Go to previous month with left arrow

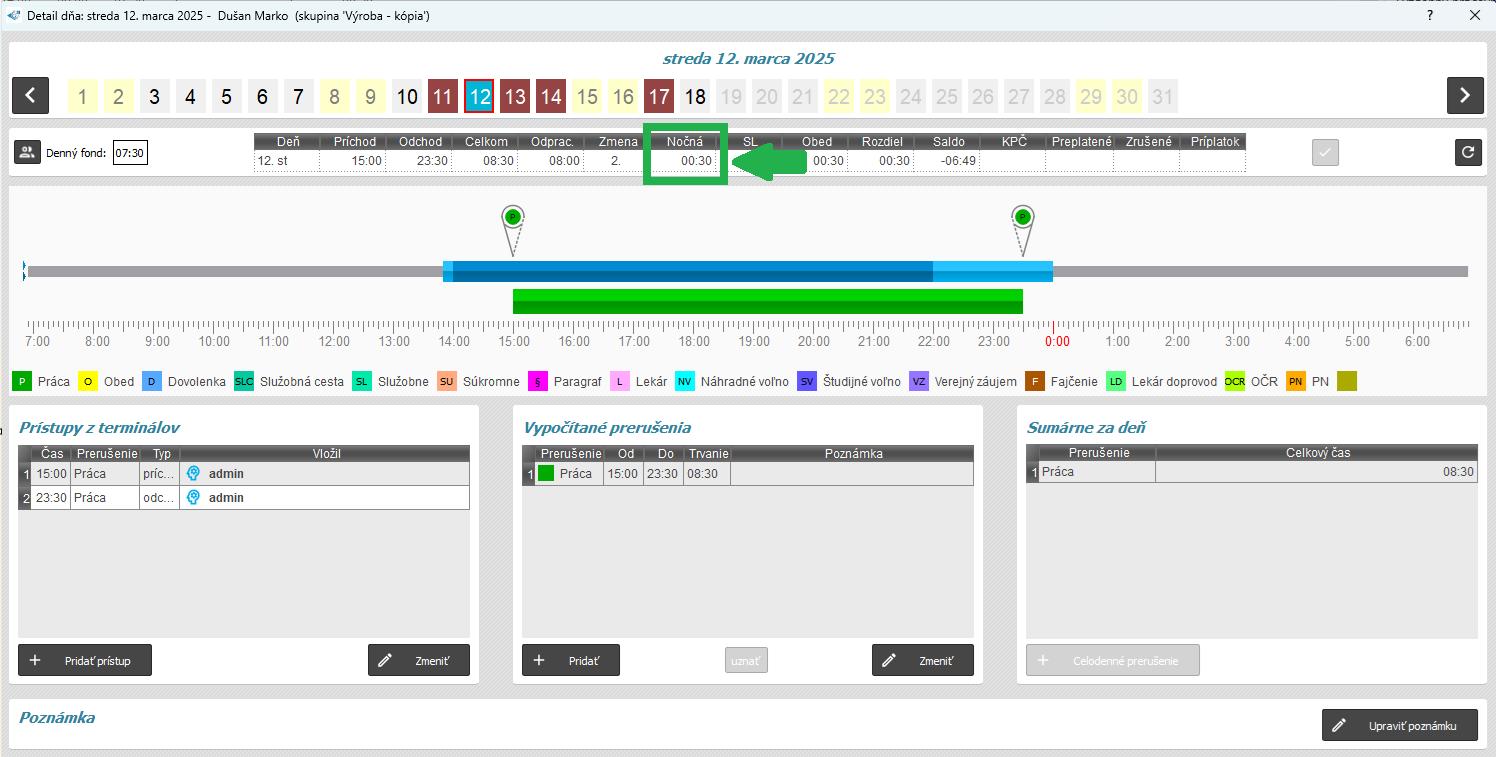[x=30, y=96]
